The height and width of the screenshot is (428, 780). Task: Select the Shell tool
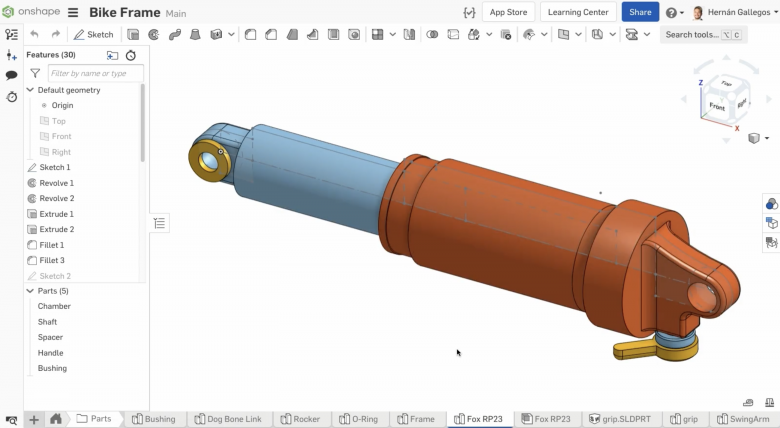[x=333, y=34]
